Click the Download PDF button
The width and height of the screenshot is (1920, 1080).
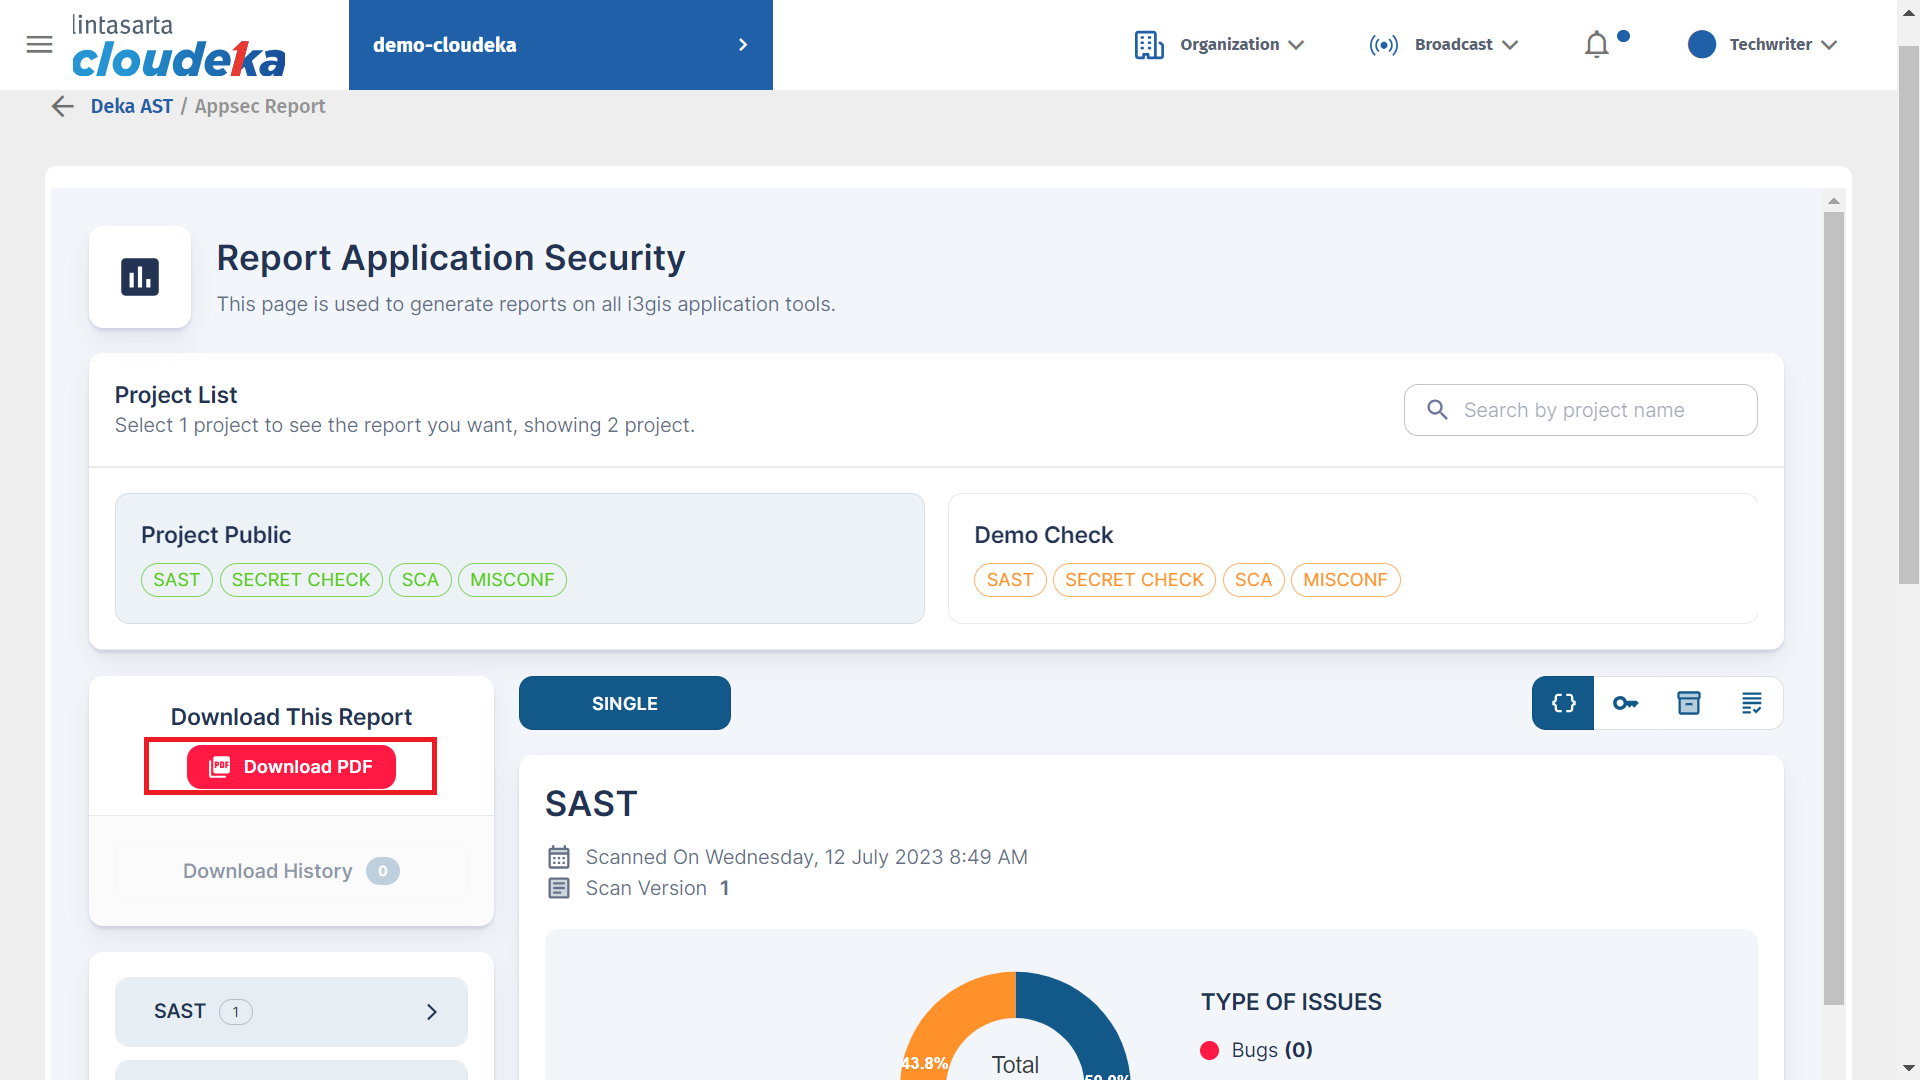[291, 767]
